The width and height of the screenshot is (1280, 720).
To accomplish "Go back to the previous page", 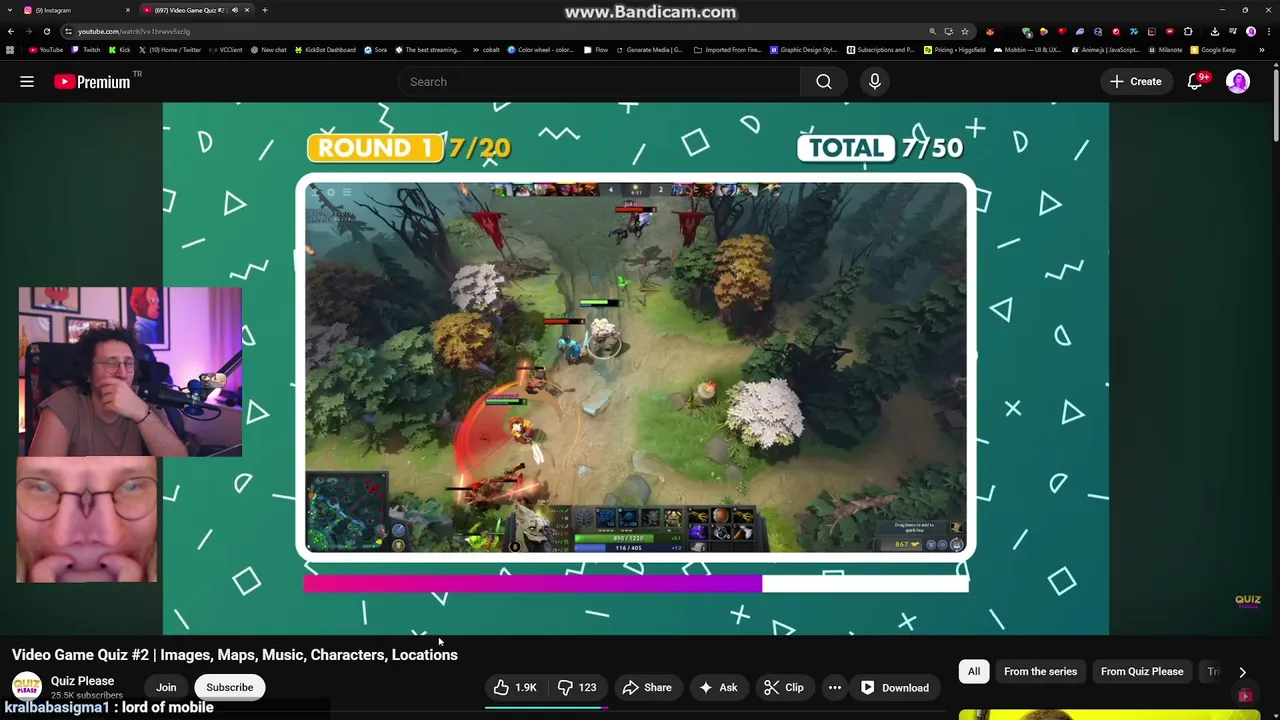I will (11, 31).
